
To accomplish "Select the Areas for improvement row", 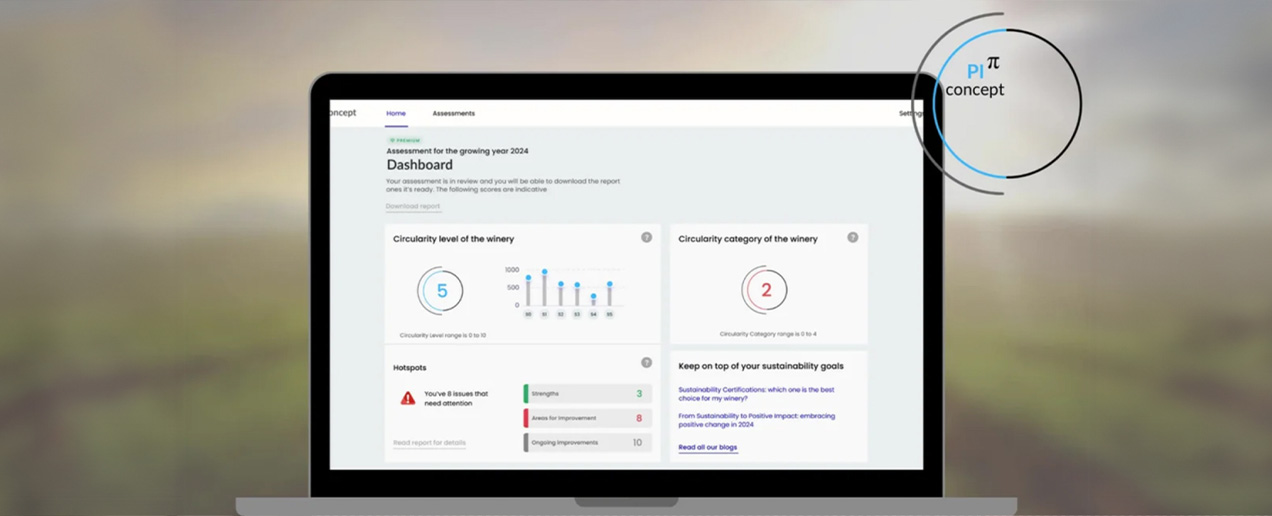I will click(x=588, y=418).
